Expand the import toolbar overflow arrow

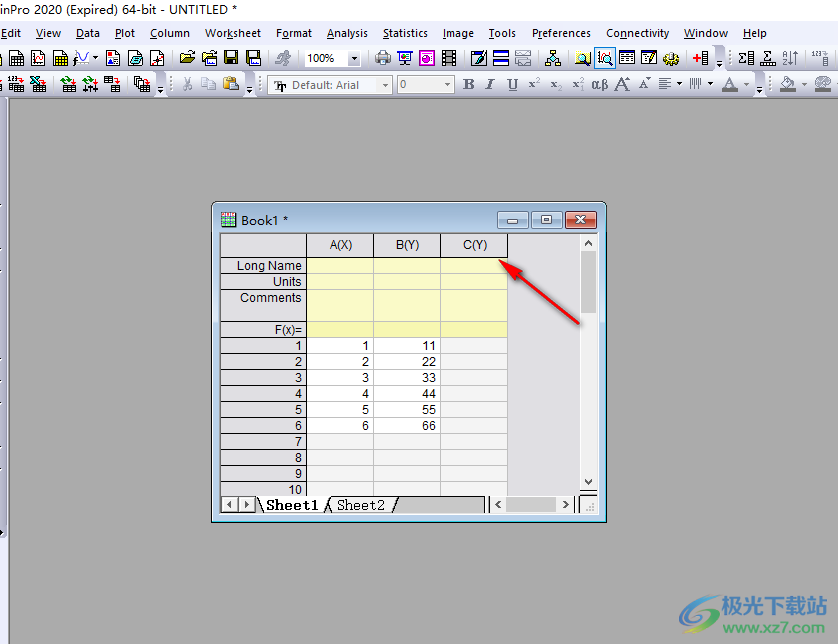pos(160,90)
